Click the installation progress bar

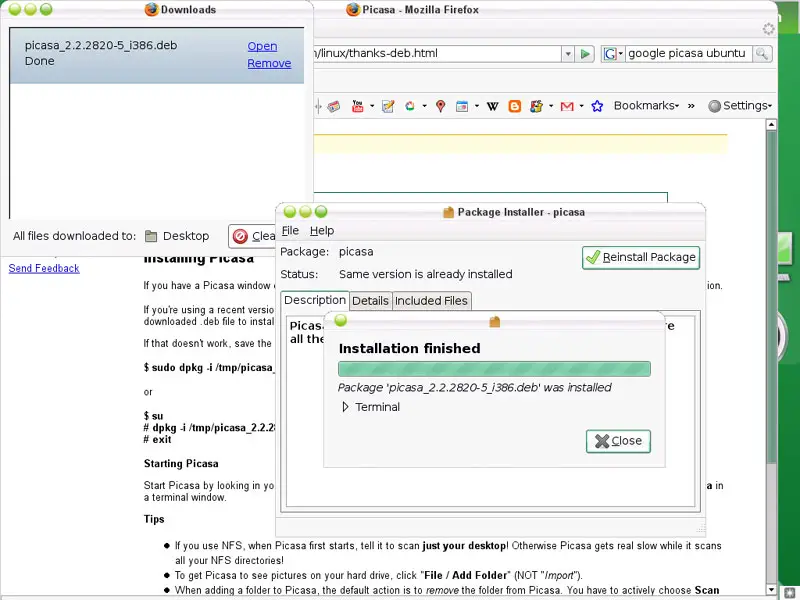tap(494, 369)
